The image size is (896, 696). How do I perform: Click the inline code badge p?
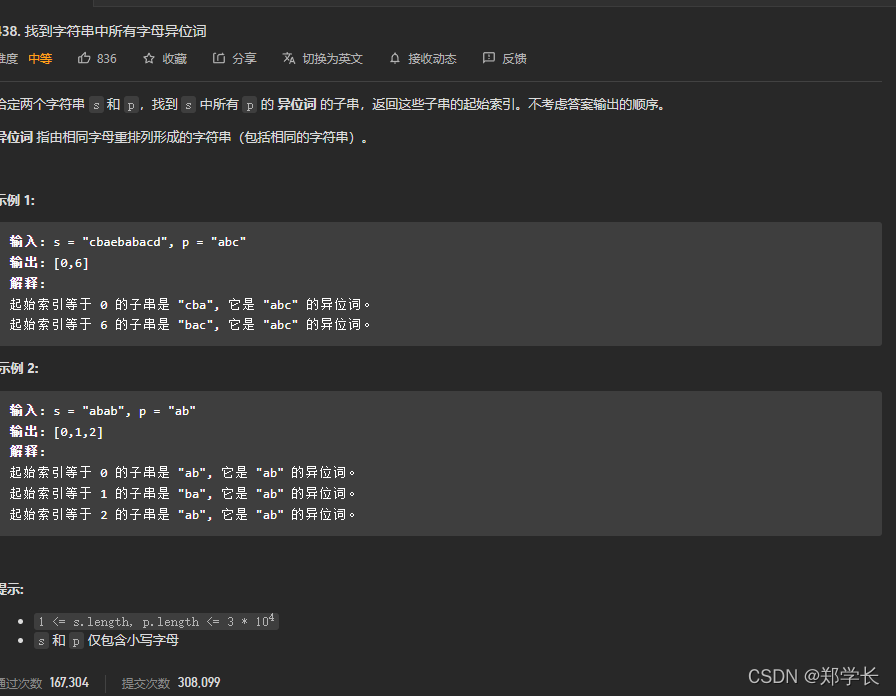tap(131, 103)
